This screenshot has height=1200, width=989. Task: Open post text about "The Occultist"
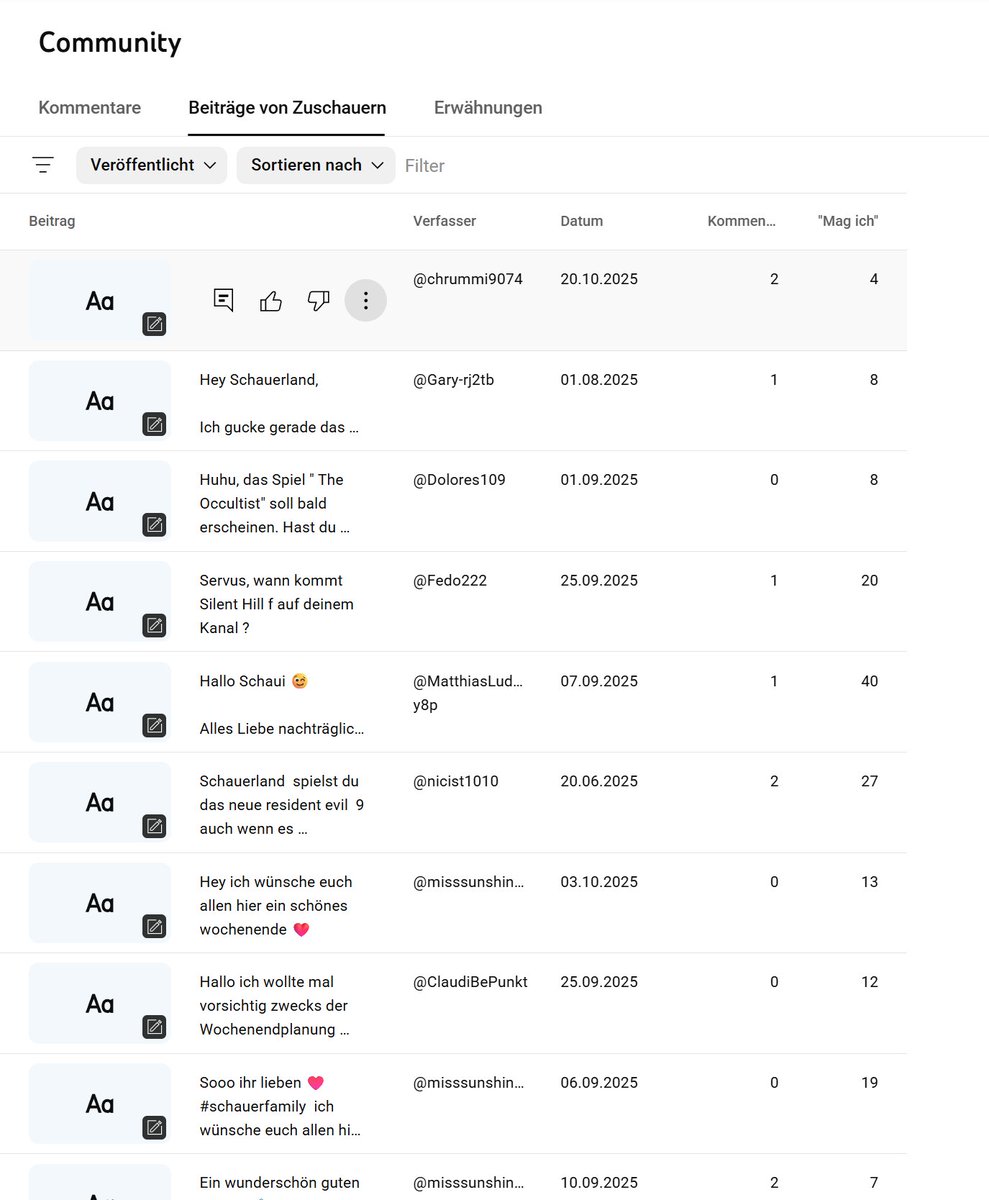275,503
